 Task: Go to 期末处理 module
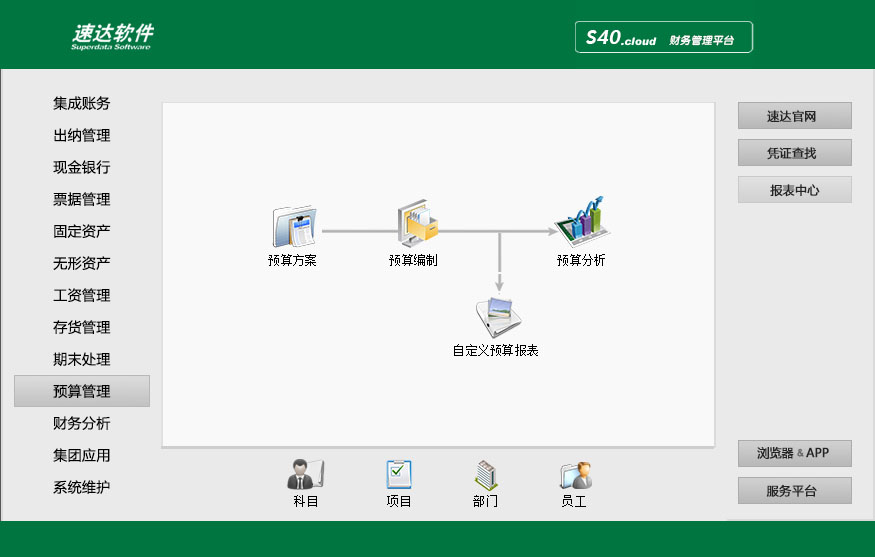81,359
